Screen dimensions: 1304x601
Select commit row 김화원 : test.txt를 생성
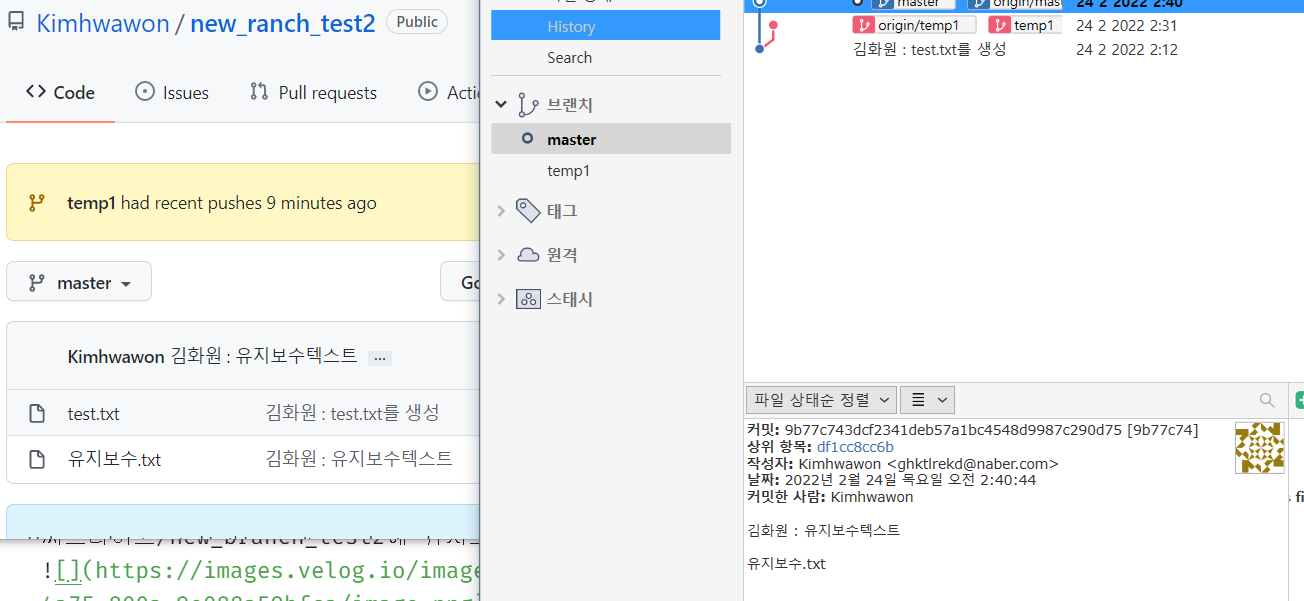point(1024,49)
